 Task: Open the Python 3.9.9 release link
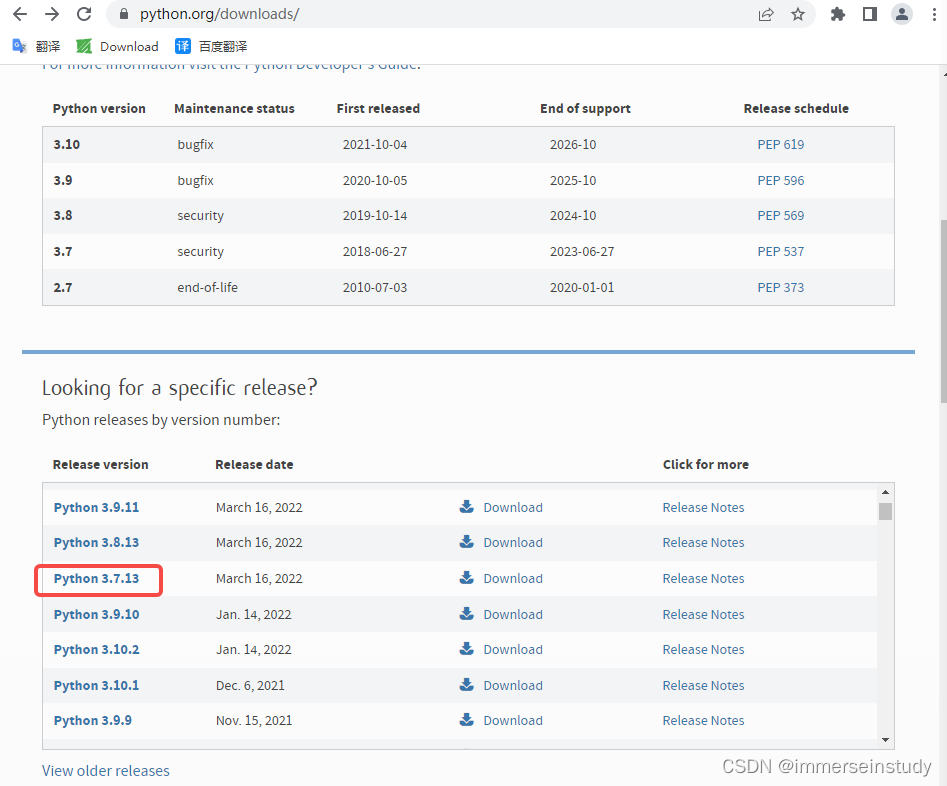click(92, 721)
